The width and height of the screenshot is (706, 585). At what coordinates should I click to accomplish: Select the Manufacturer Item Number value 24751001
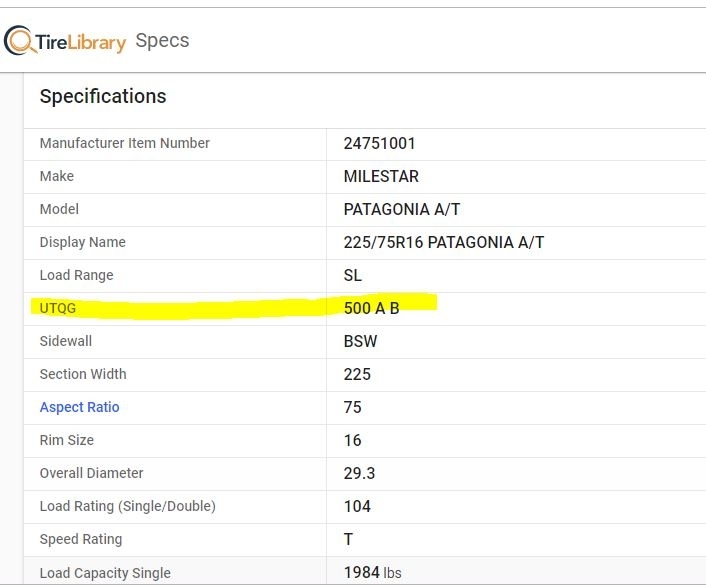click(379, 143)
